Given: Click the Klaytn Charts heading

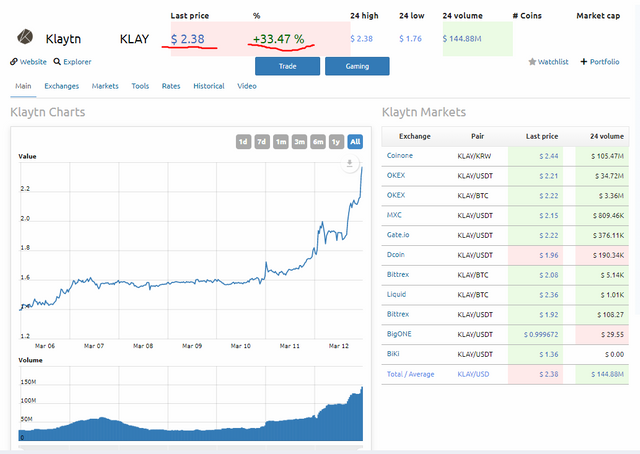Looking at the screenshot, I should click(48, 112).
